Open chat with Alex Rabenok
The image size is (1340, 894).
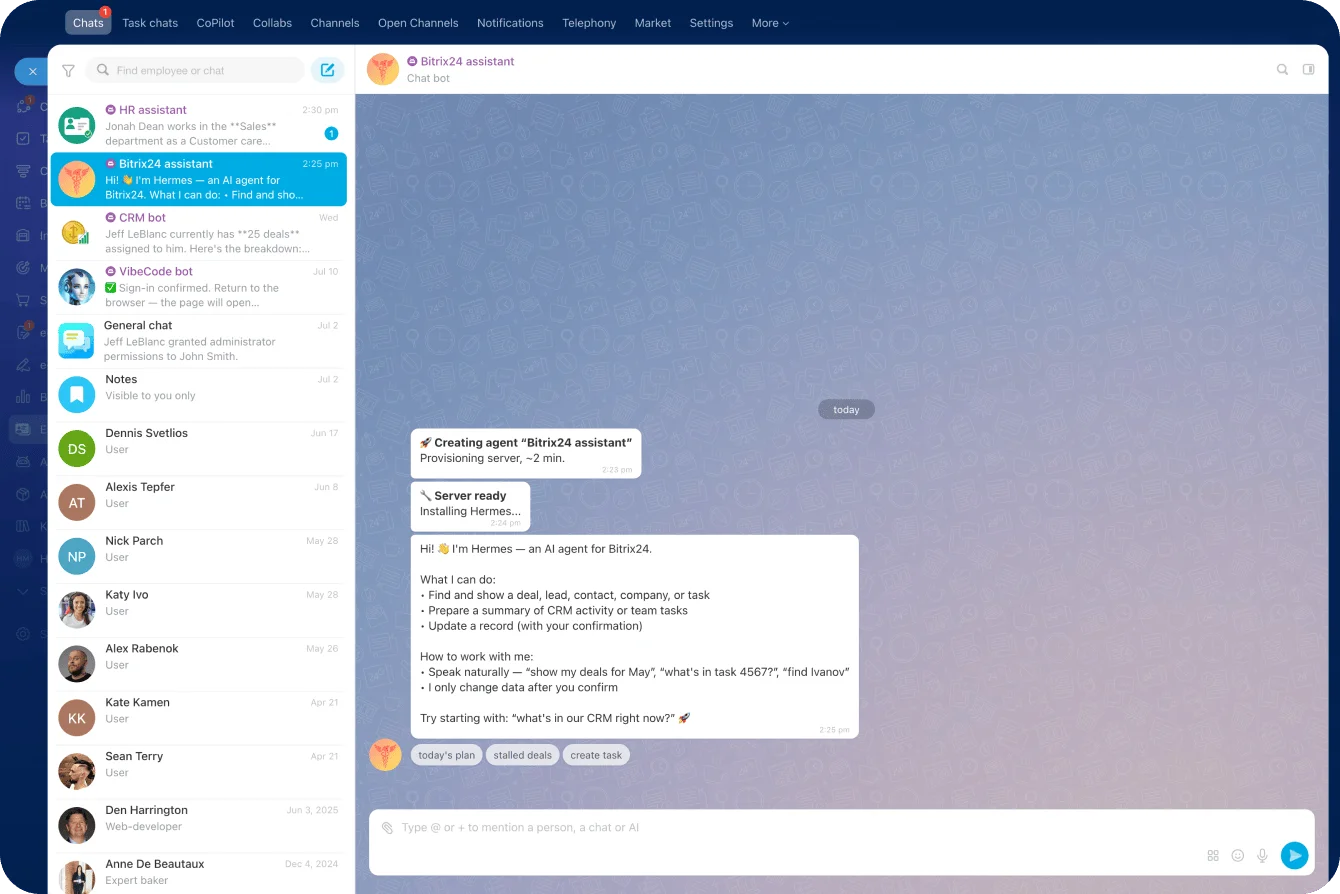point(199,665)
